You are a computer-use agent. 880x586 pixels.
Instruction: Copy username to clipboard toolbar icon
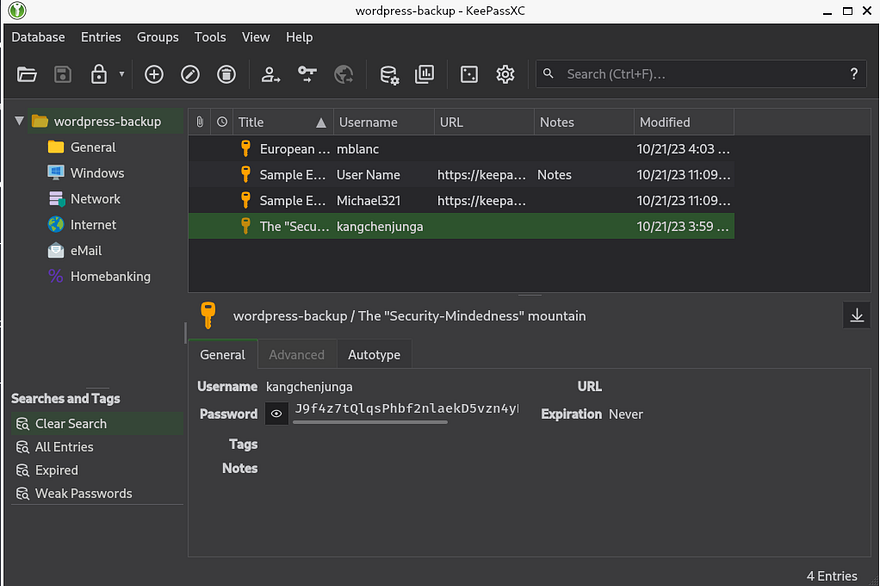pyautogui.click(x=271, y=74)
